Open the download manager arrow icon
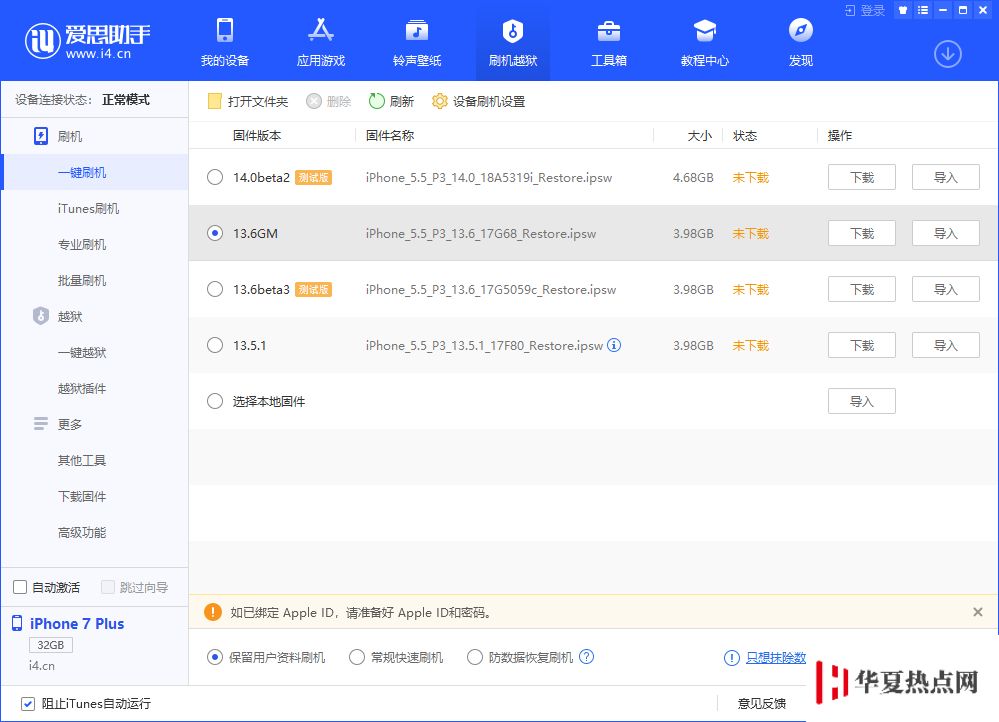Image resolution: width=999 pixels, height=722 pixels. point(947,54)
